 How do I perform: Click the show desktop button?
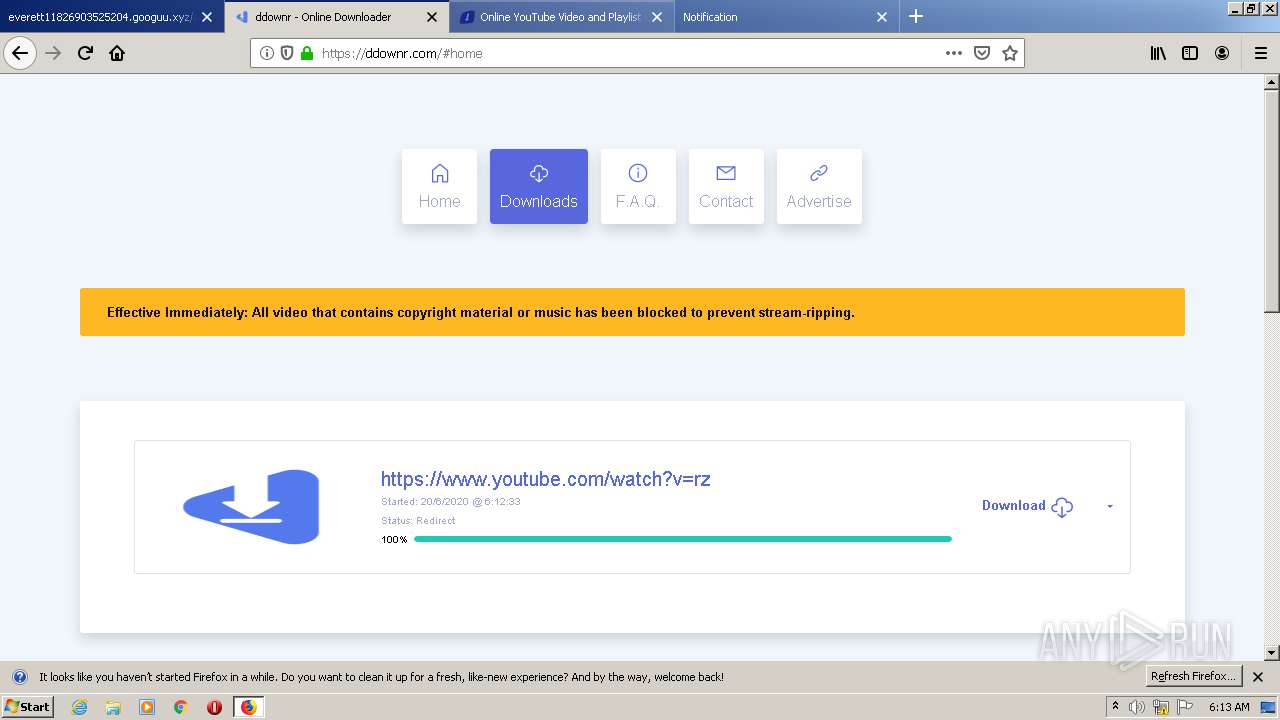(x=1269, y=707)
